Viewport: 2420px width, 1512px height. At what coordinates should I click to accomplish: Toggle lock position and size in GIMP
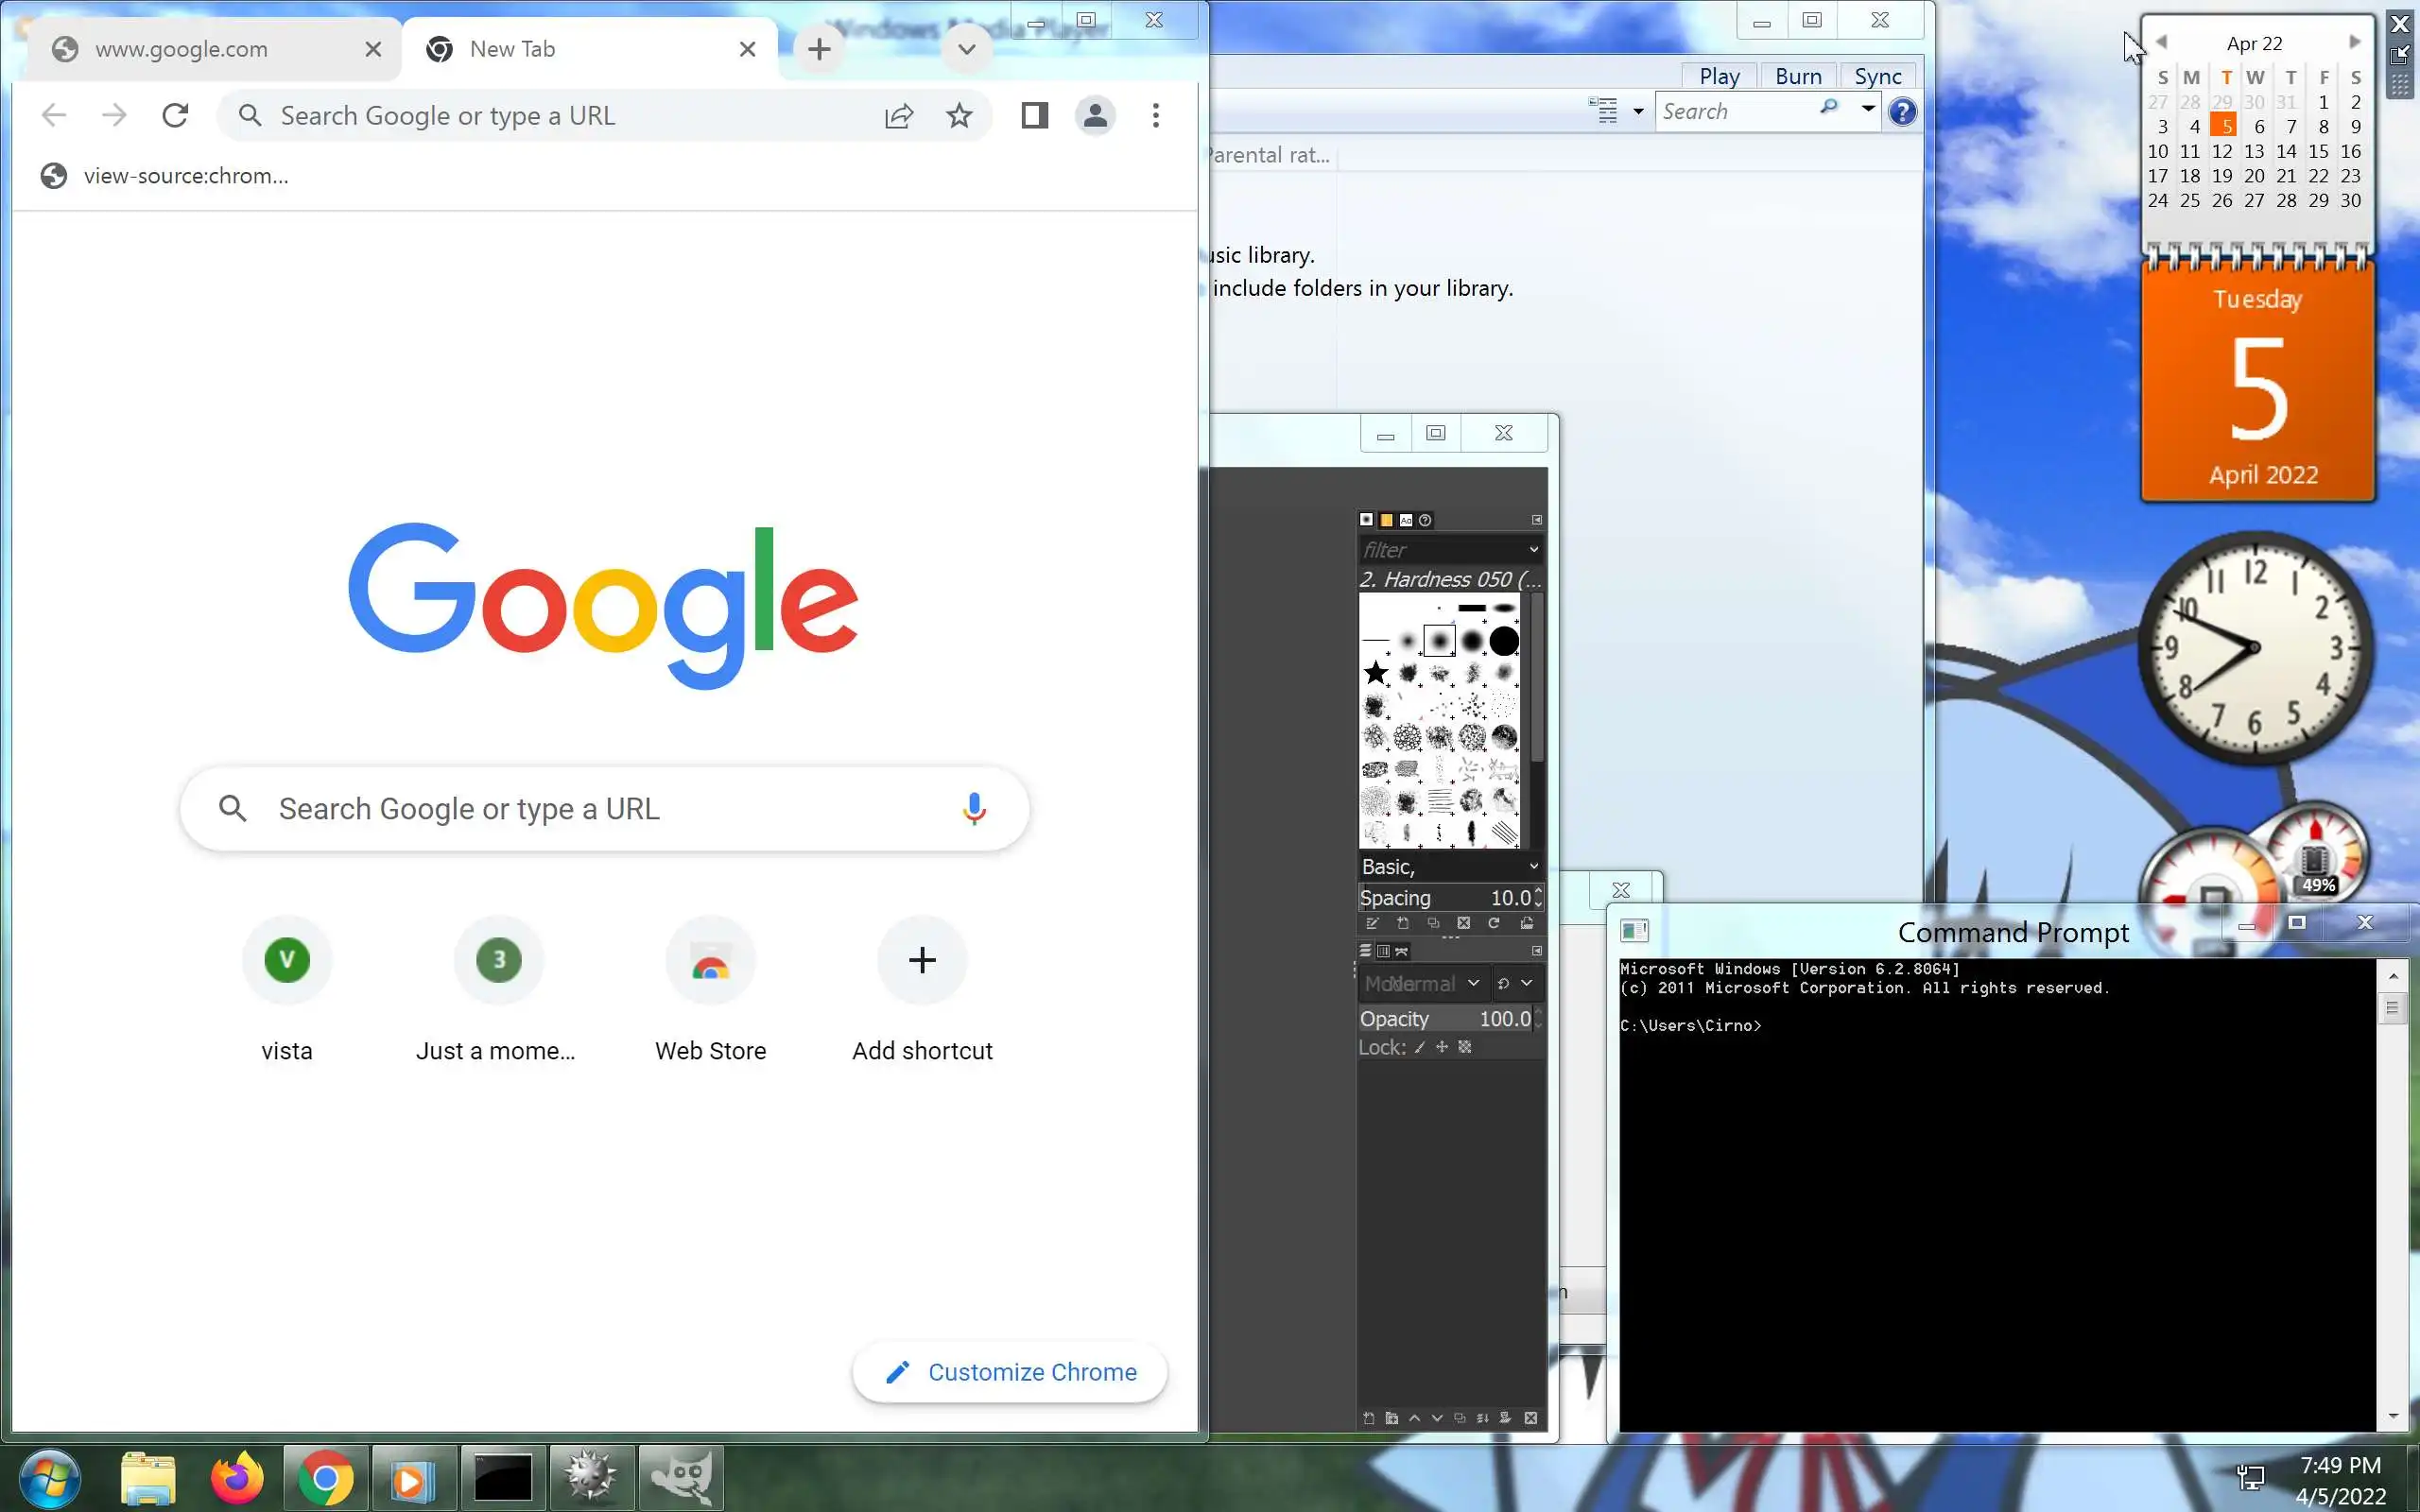pyautogui.click(x=1442, y=1047)
